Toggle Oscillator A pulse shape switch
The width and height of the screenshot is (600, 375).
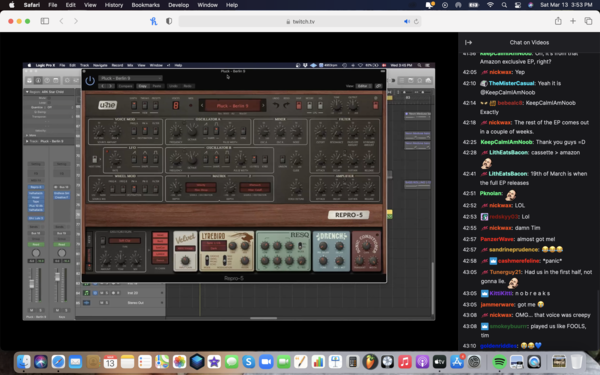point(216,131)
